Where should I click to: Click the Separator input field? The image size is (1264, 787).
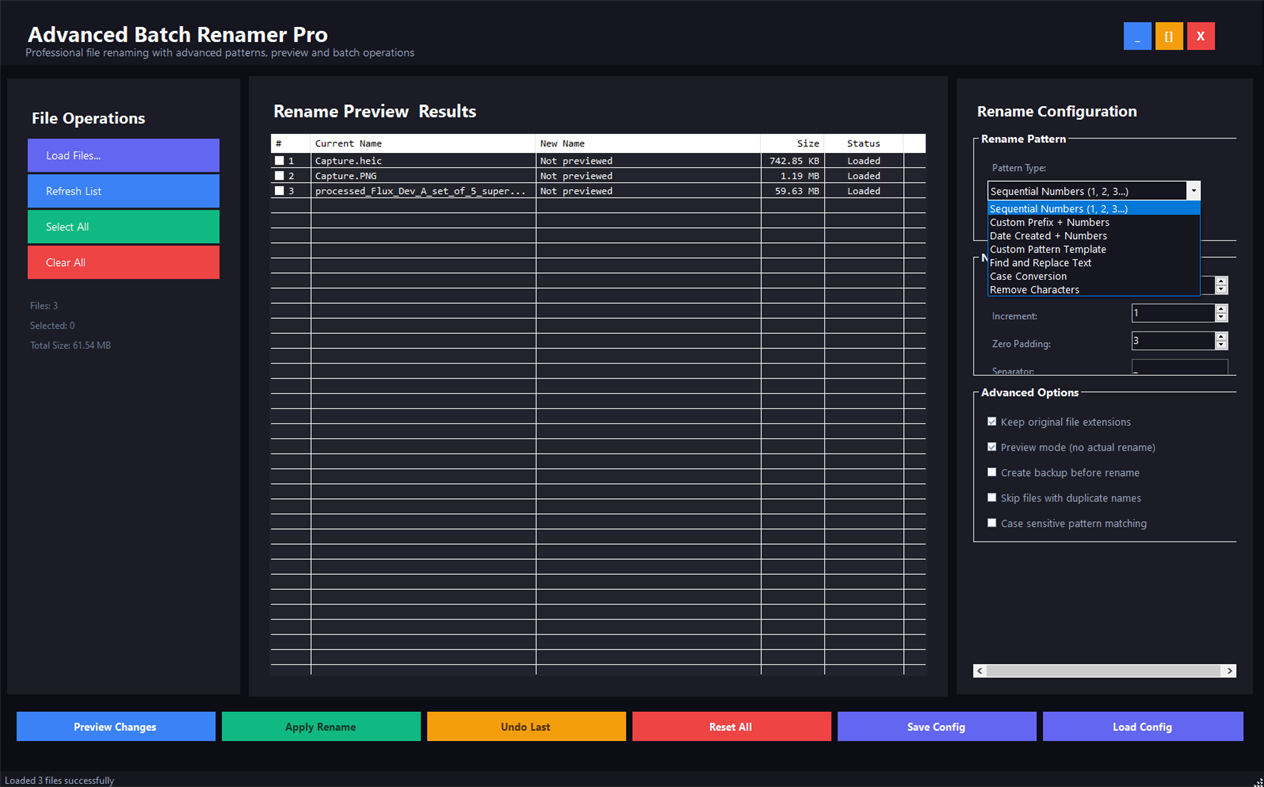[1179, 368]
